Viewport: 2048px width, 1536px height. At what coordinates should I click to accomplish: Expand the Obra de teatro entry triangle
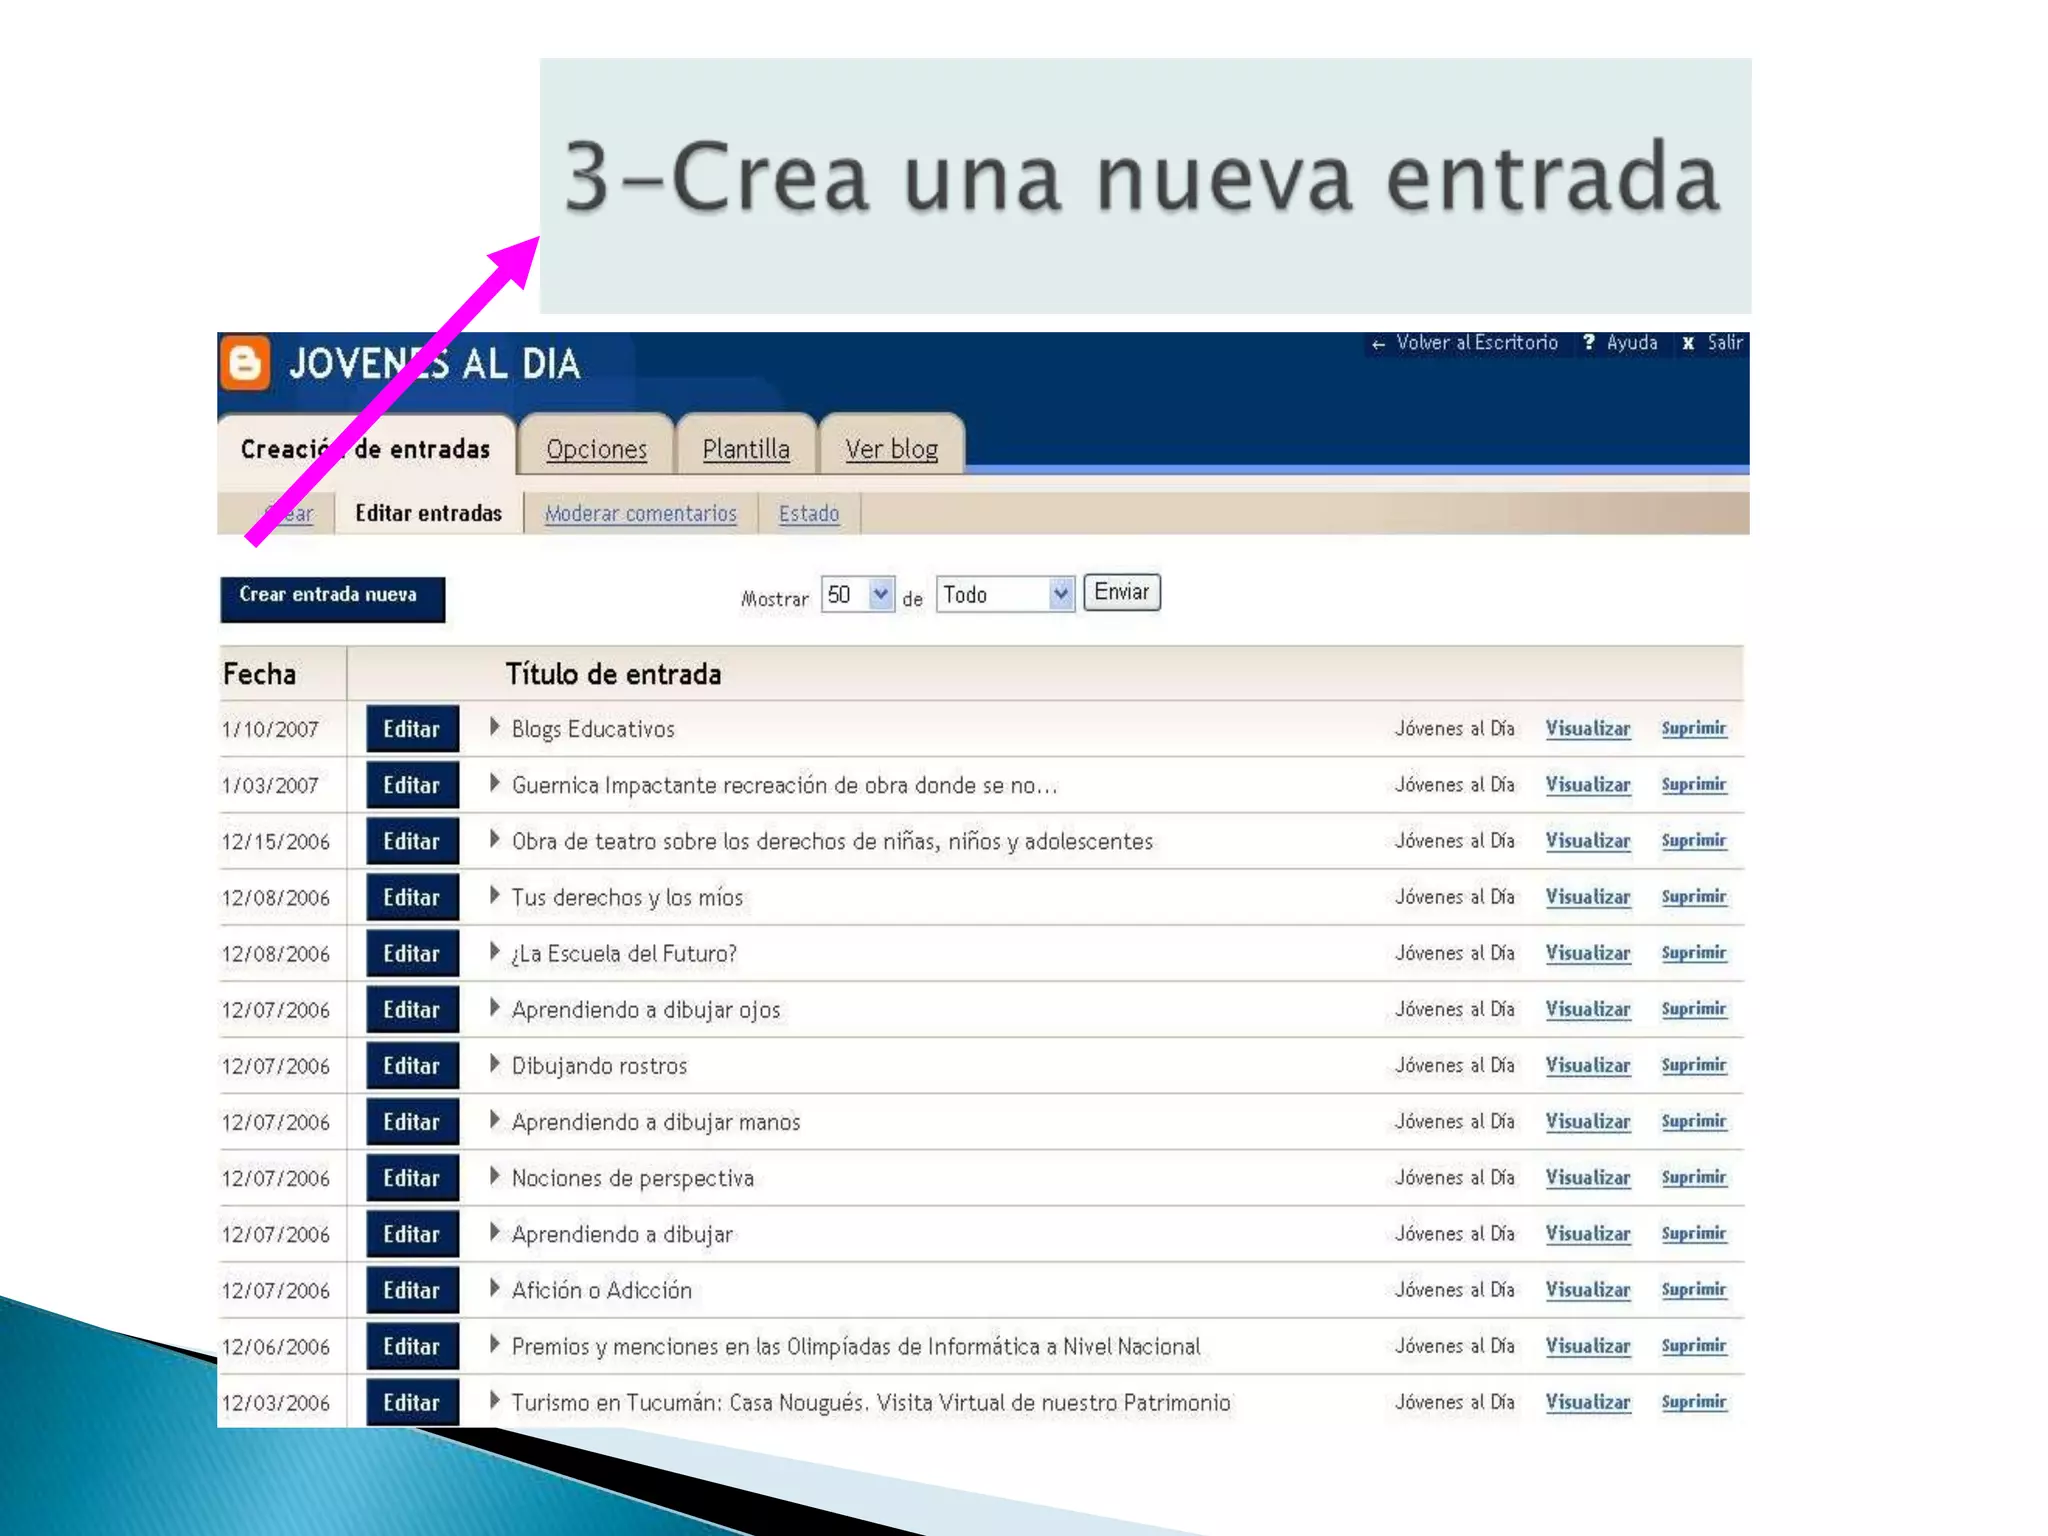[x=494, y=839]
